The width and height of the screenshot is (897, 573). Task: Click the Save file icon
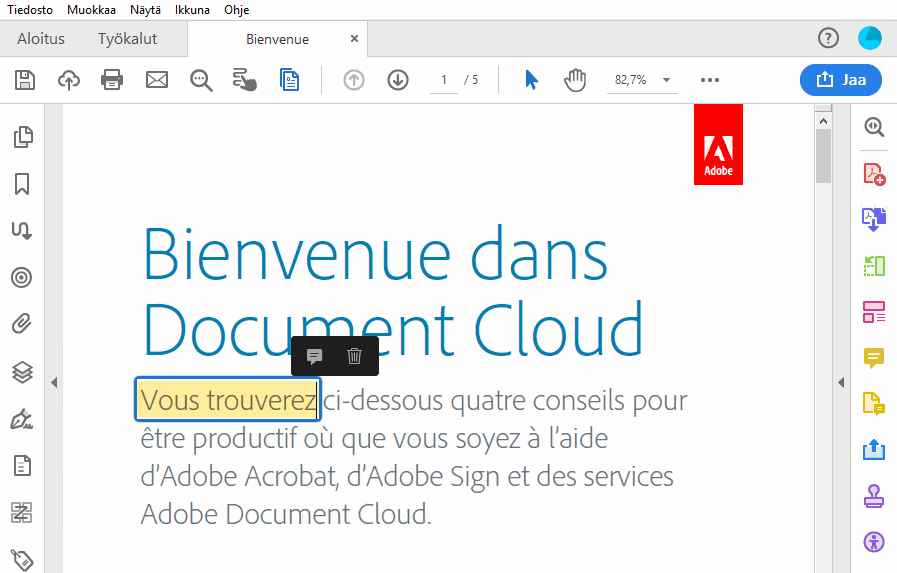pos(24,80)
